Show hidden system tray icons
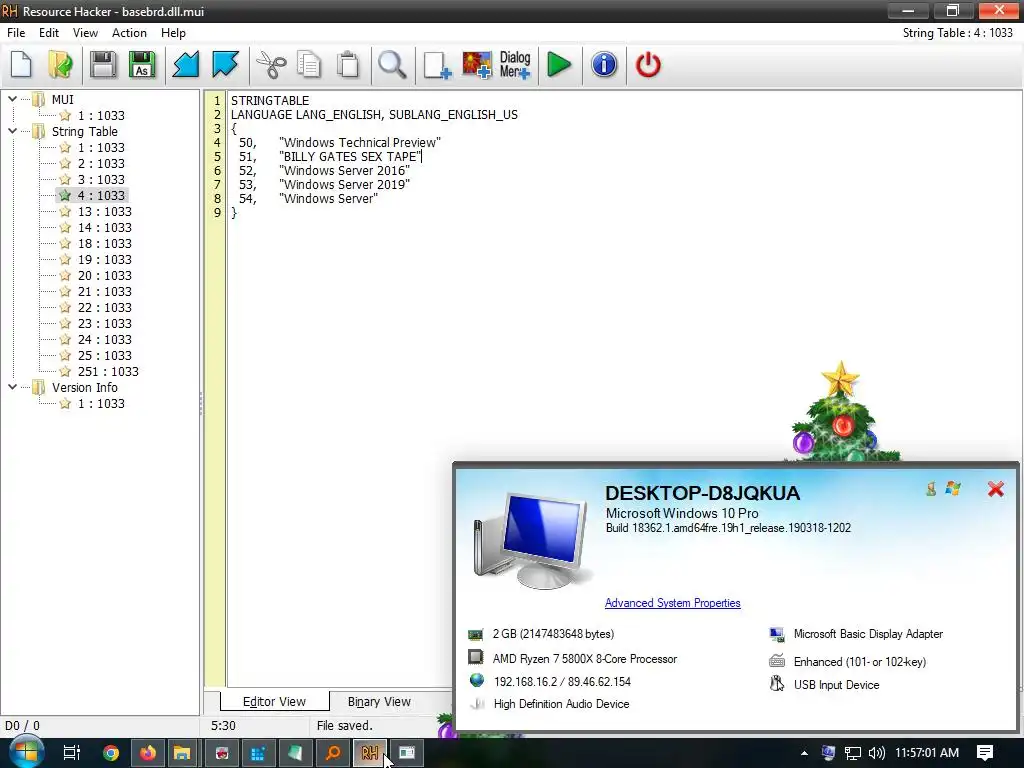Viewport: 1024px width, 768px height. point(804,753)
